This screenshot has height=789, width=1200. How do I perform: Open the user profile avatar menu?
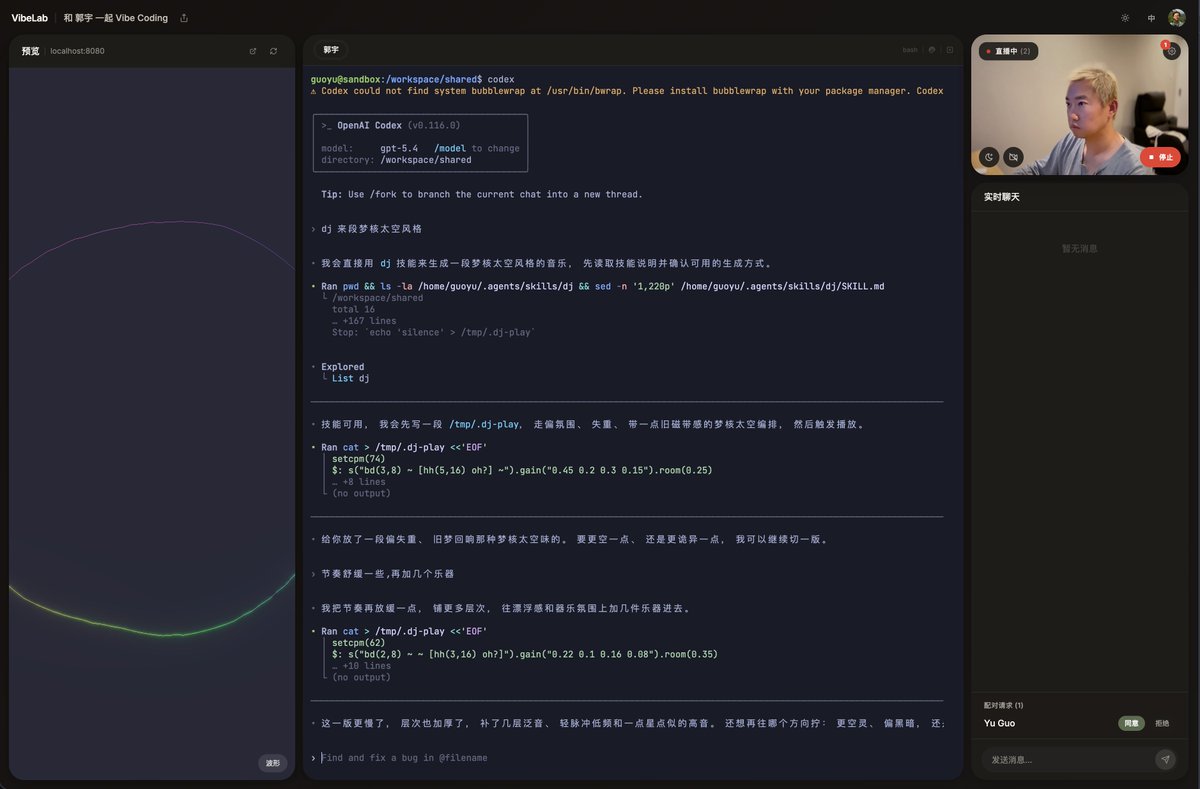tap(1177, 18)
